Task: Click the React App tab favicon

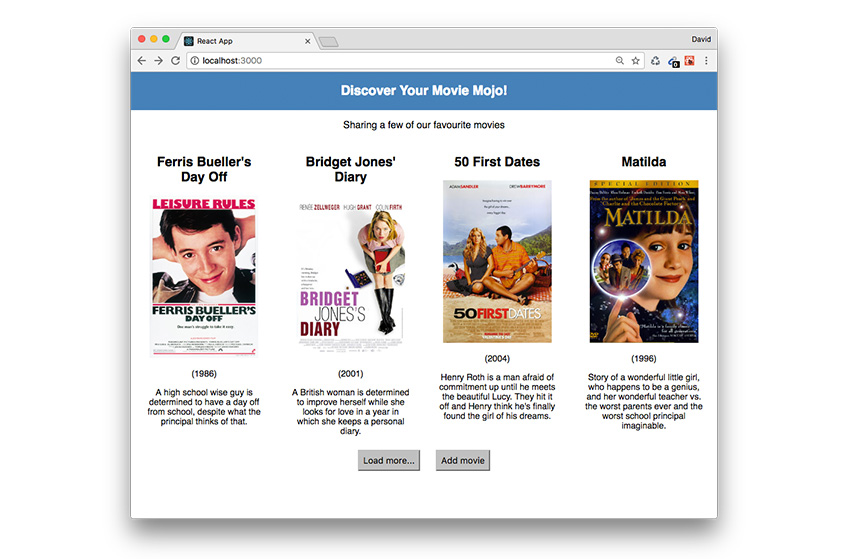Action: coord(189,41)
